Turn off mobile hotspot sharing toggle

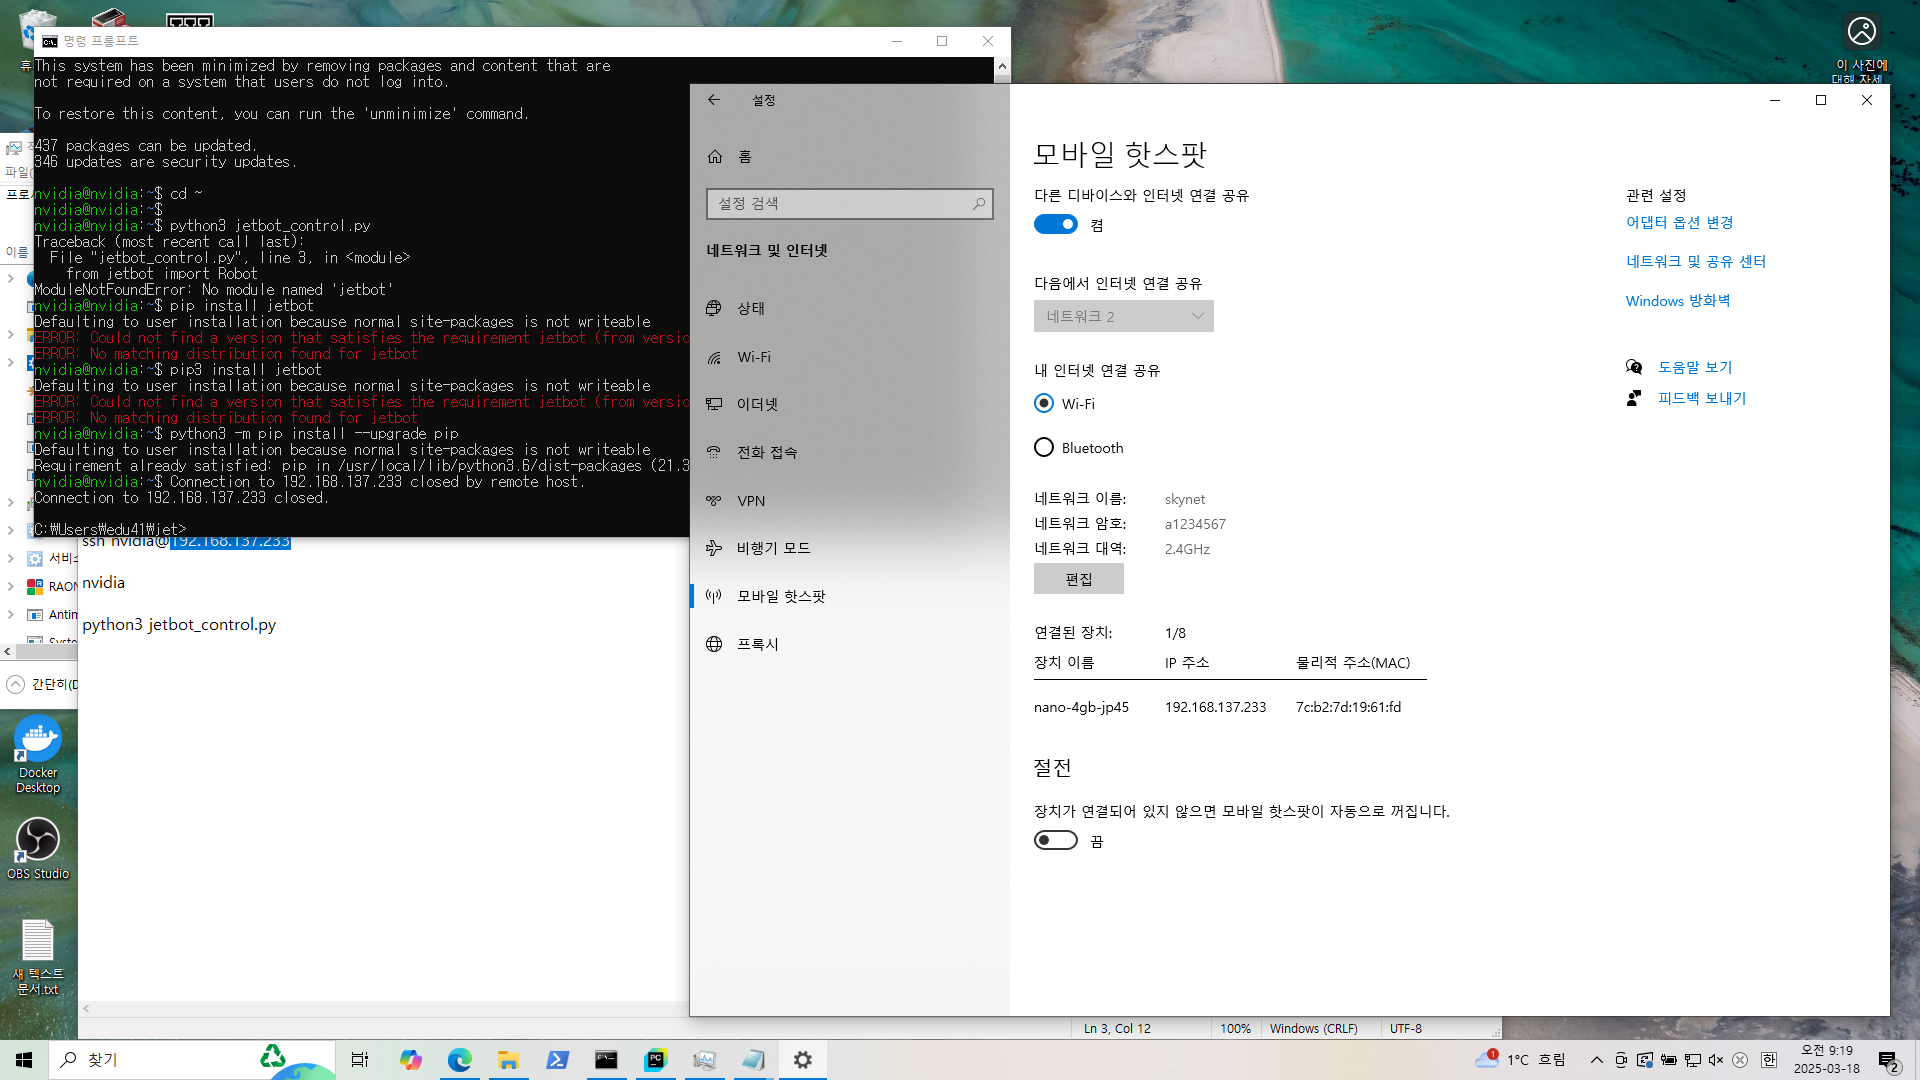point(1055,225)
